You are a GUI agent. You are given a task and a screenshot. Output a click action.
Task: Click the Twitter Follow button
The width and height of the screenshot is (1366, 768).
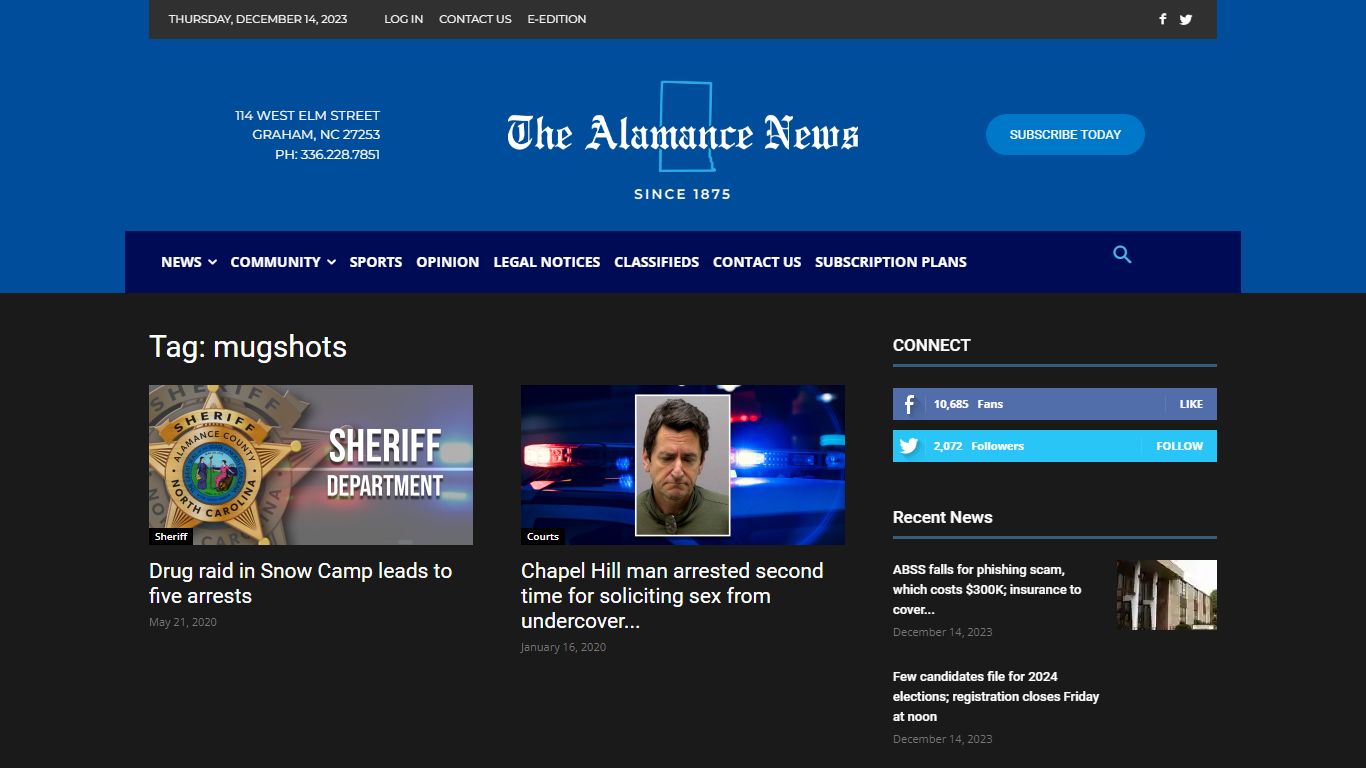1180,446
